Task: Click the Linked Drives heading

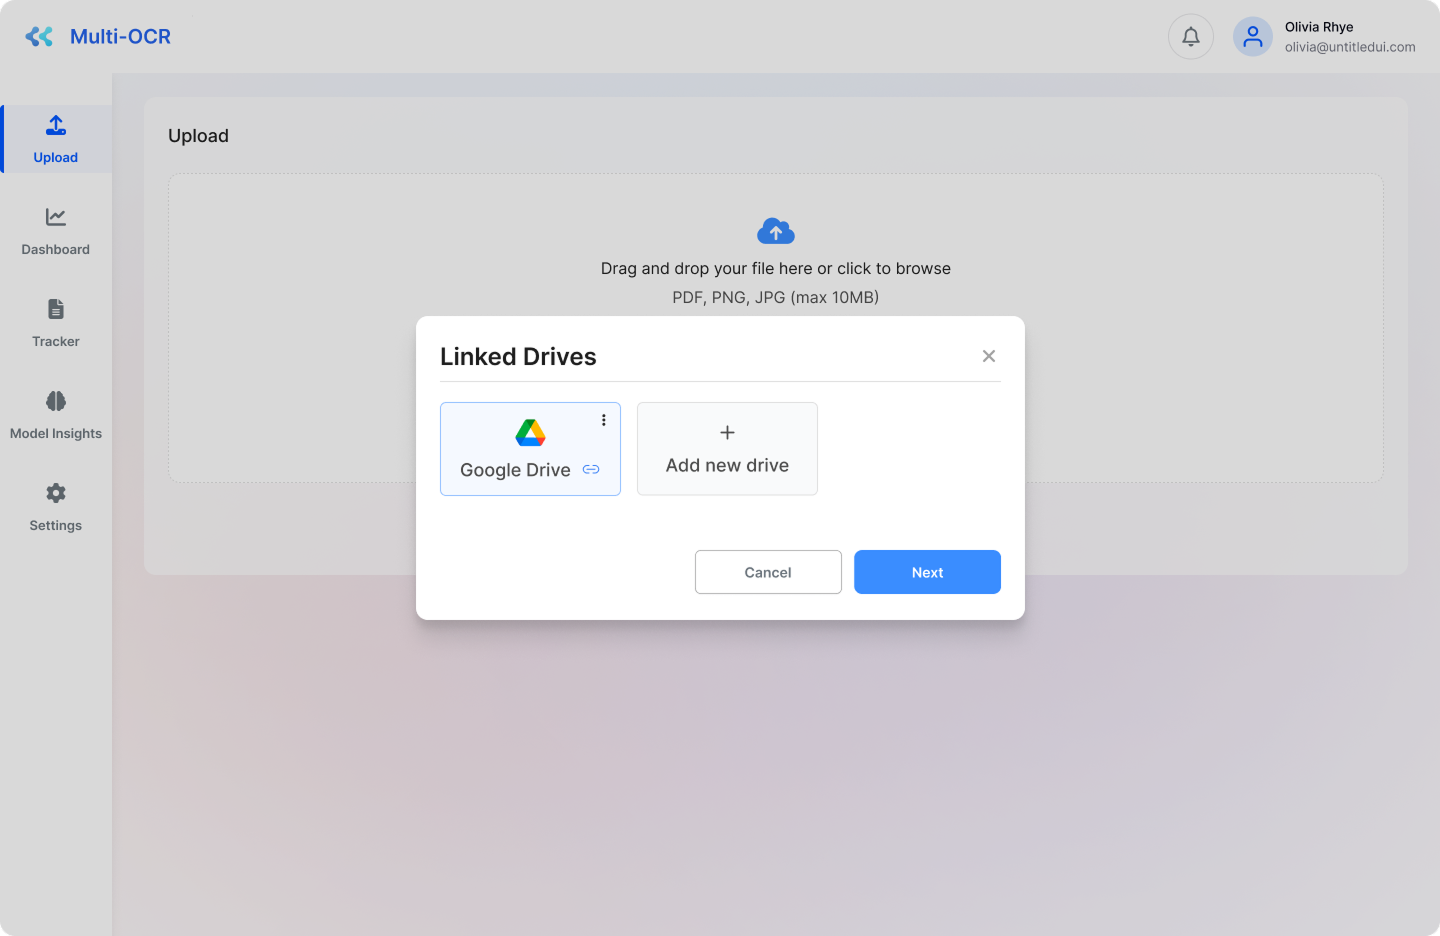Action: (x=518, y=356)
